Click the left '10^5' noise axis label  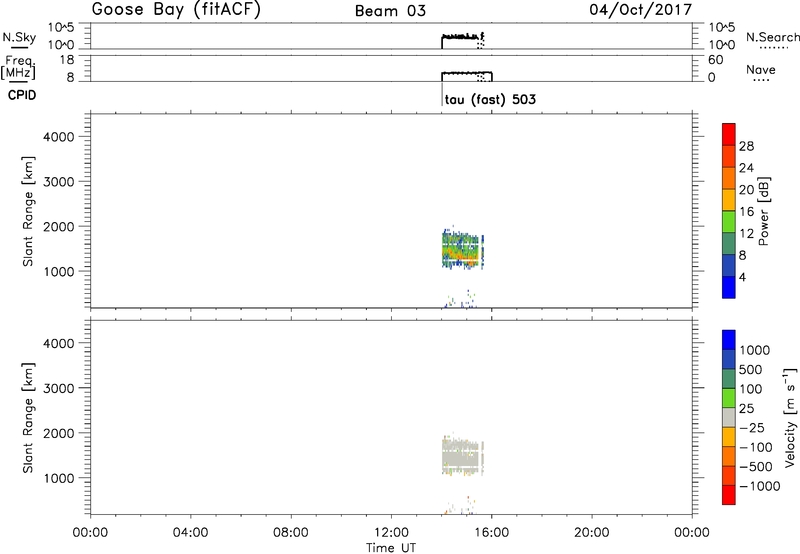point(61,28)
